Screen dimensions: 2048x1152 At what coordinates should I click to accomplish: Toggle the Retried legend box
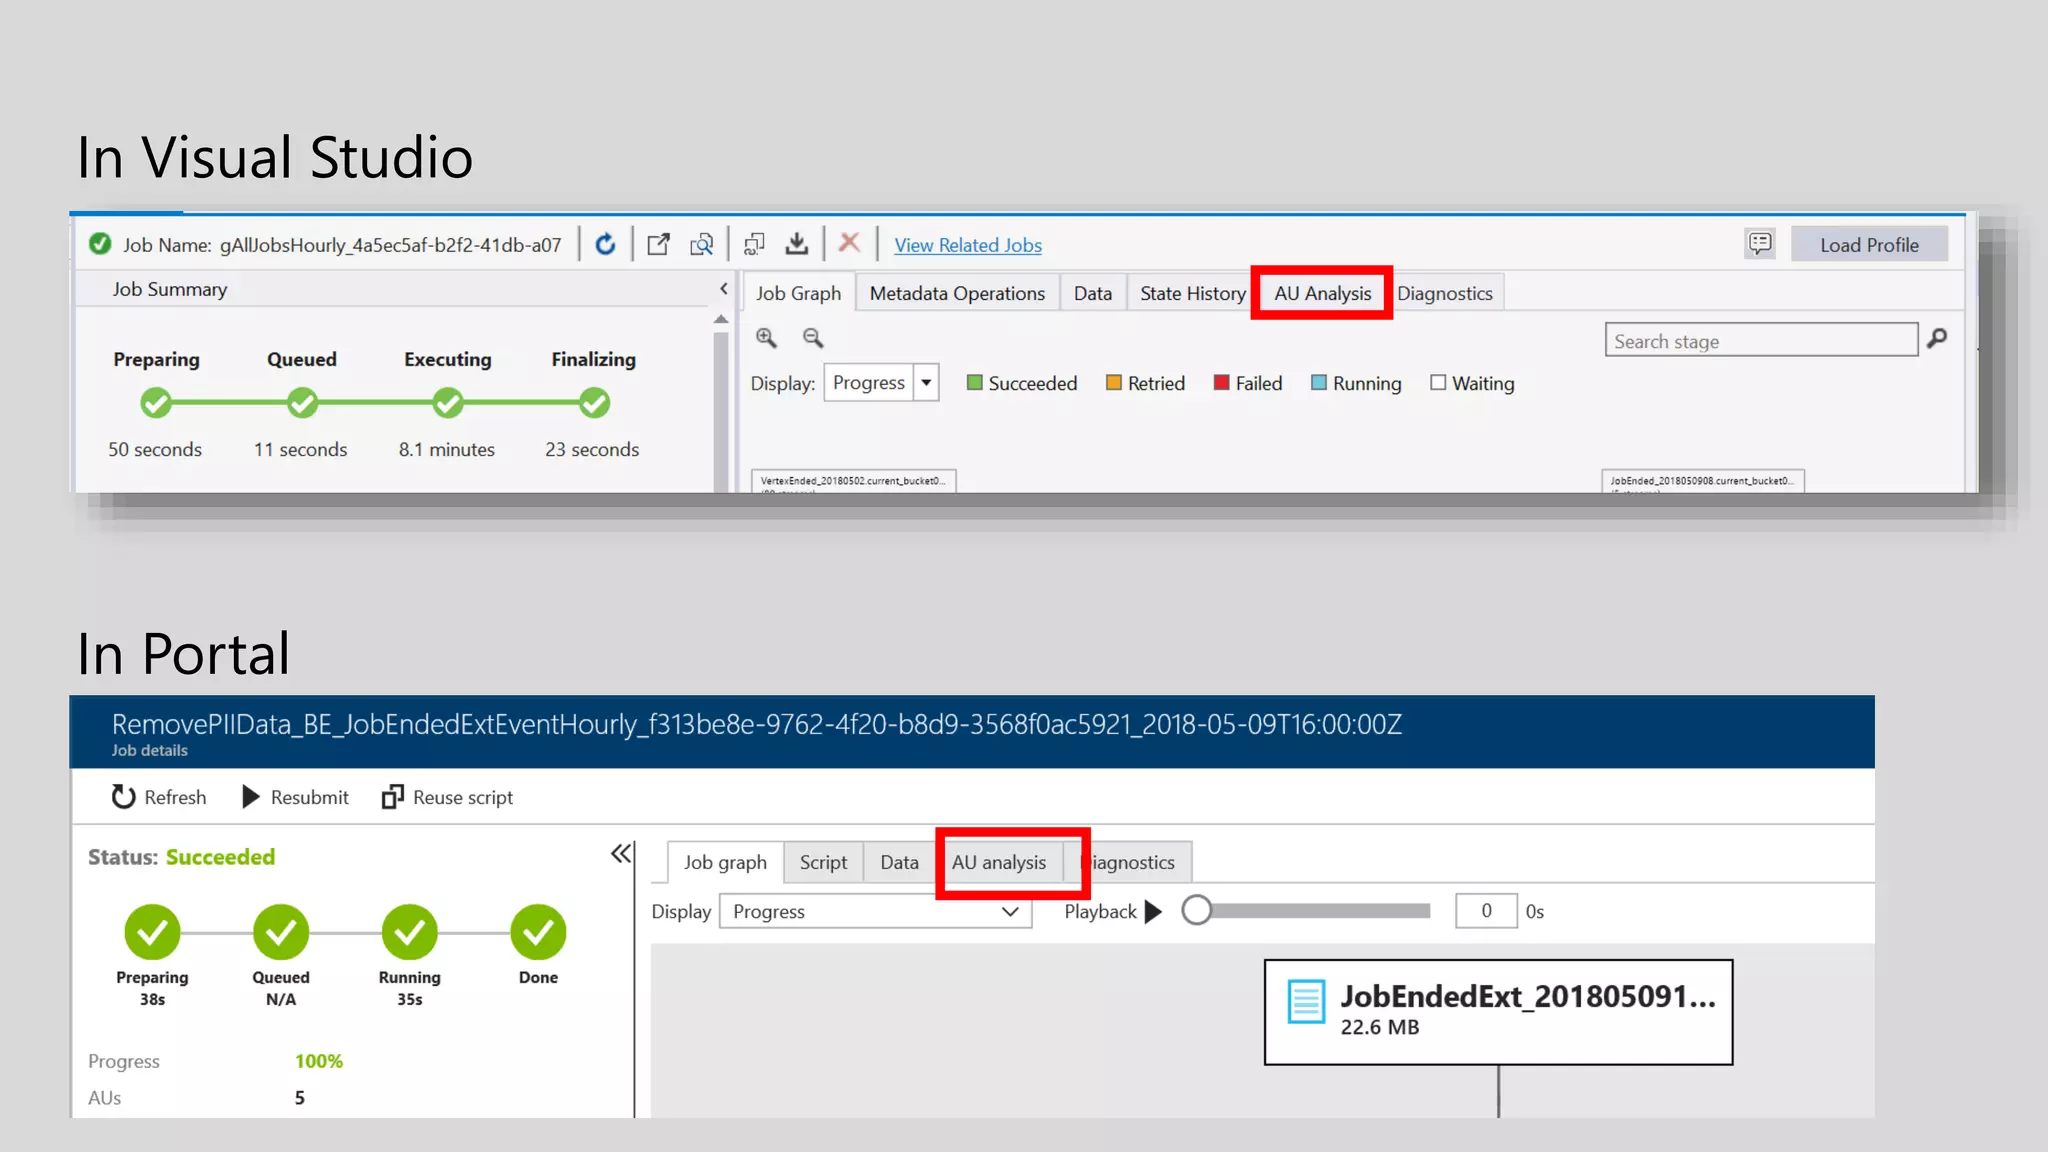coord(1114,383)
